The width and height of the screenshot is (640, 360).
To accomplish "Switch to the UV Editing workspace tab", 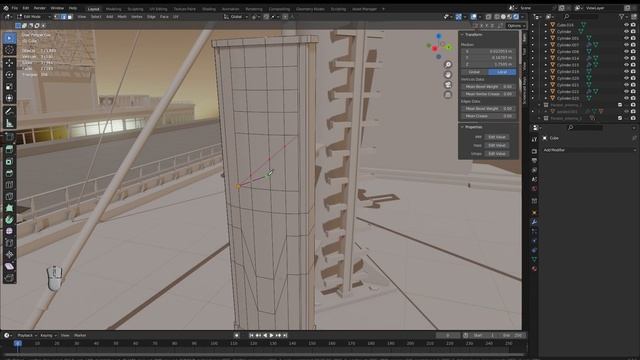I will point(158,9).
